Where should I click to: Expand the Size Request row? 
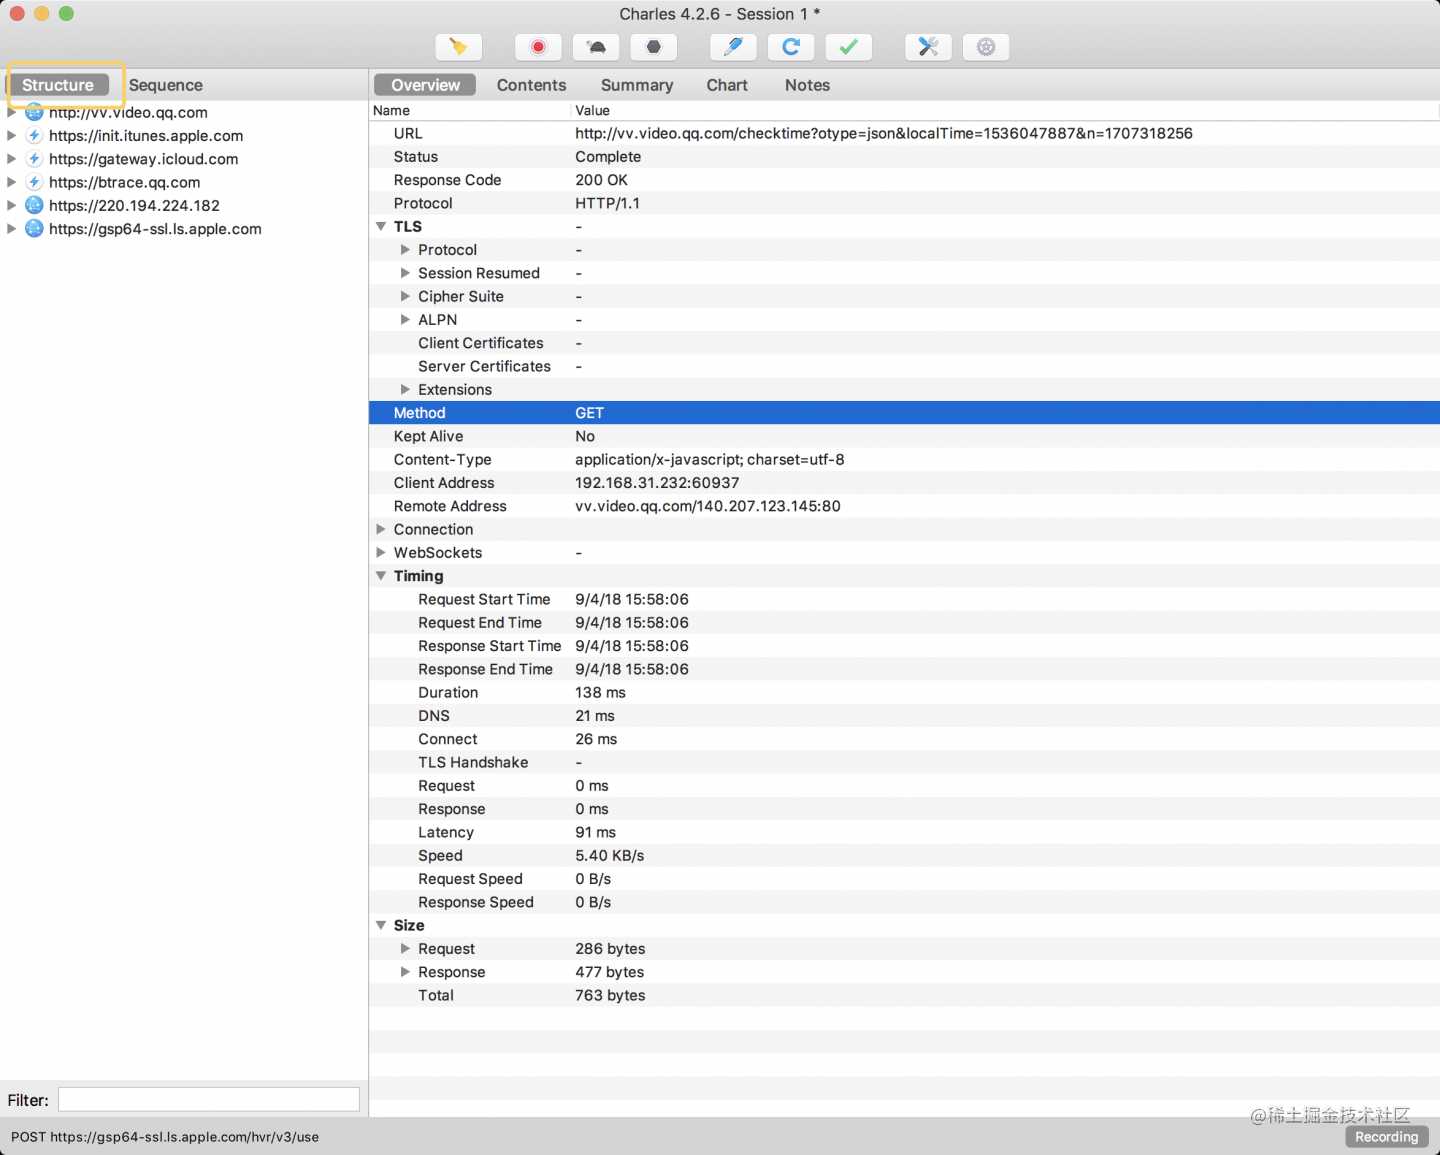click(x=405, y=948)
